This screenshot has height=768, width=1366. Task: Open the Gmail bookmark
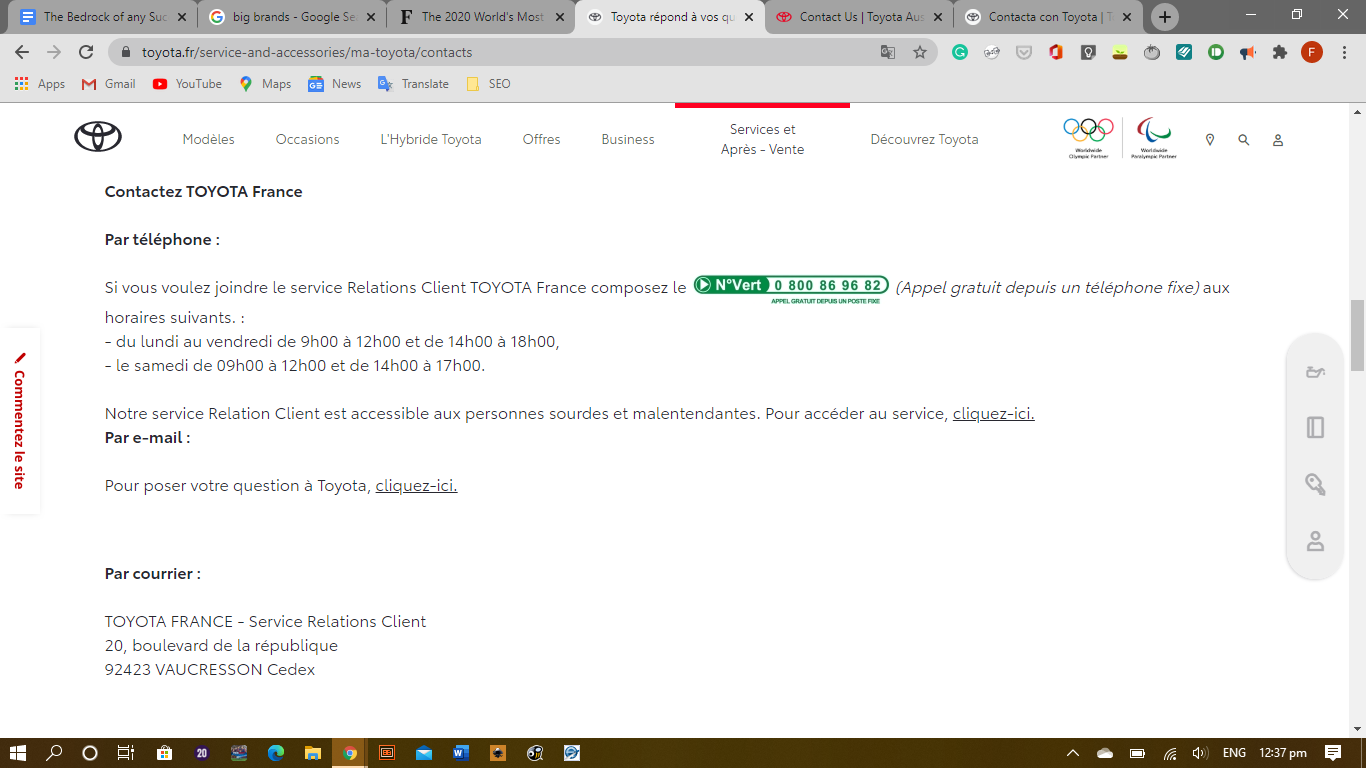[x=108, y=84]
